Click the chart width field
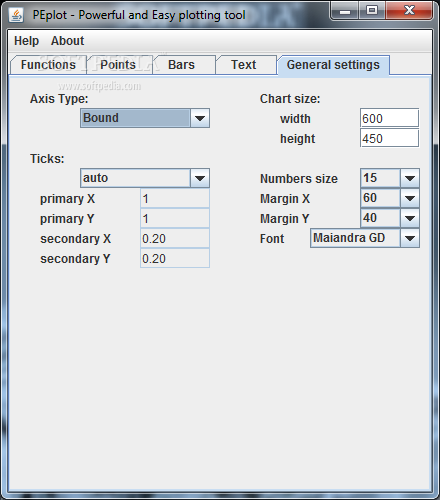This screenshot has height=500, width=440. coord(389,118)
